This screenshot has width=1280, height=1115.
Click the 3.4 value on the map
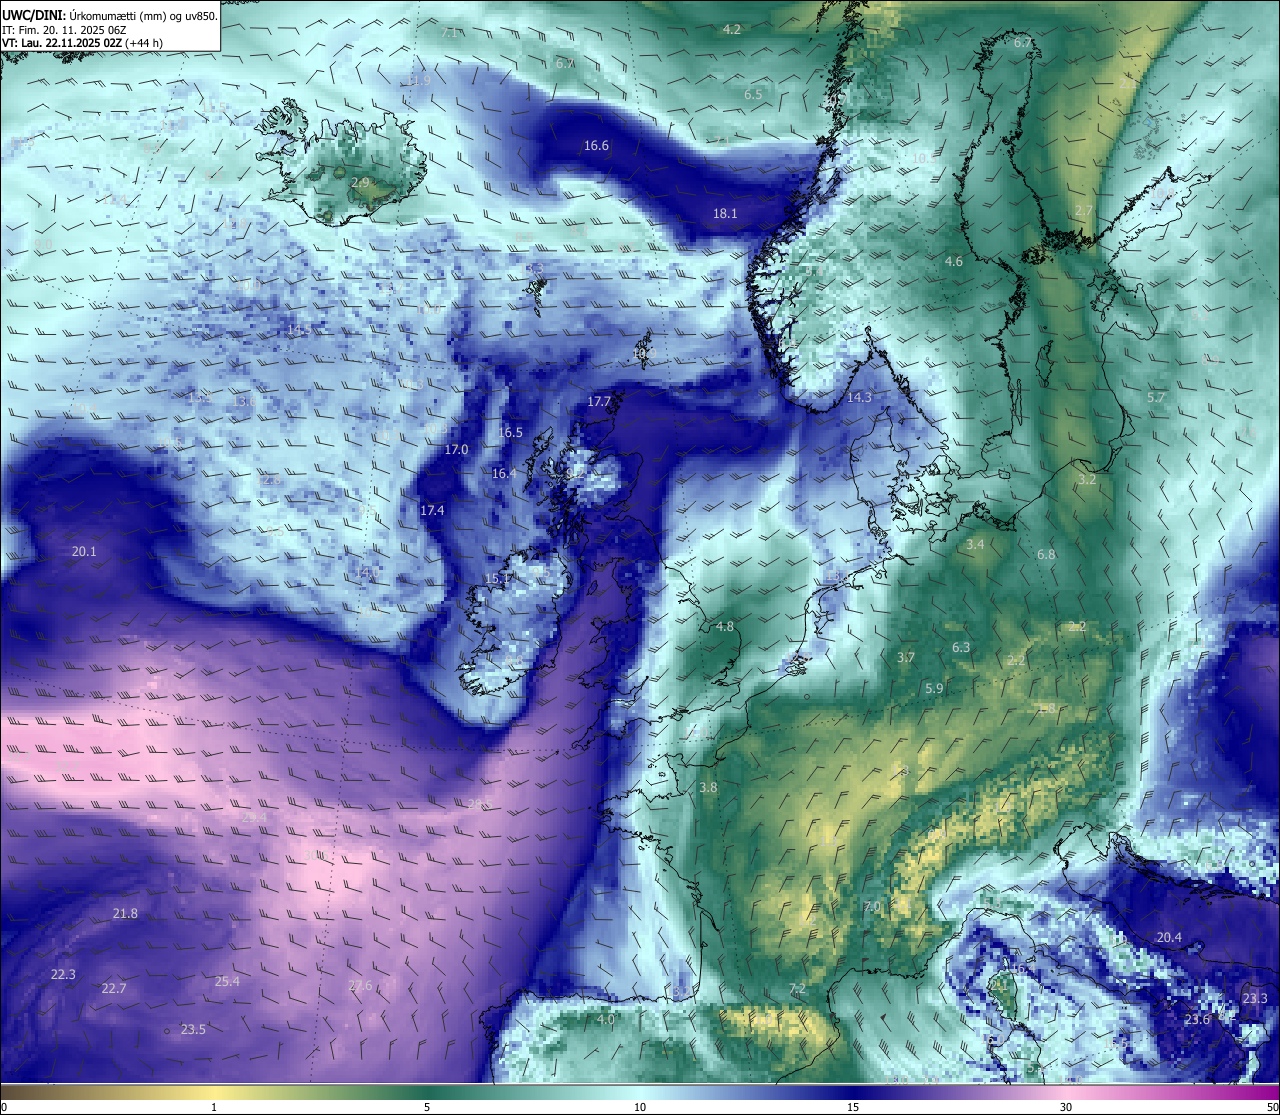(975, 545)
